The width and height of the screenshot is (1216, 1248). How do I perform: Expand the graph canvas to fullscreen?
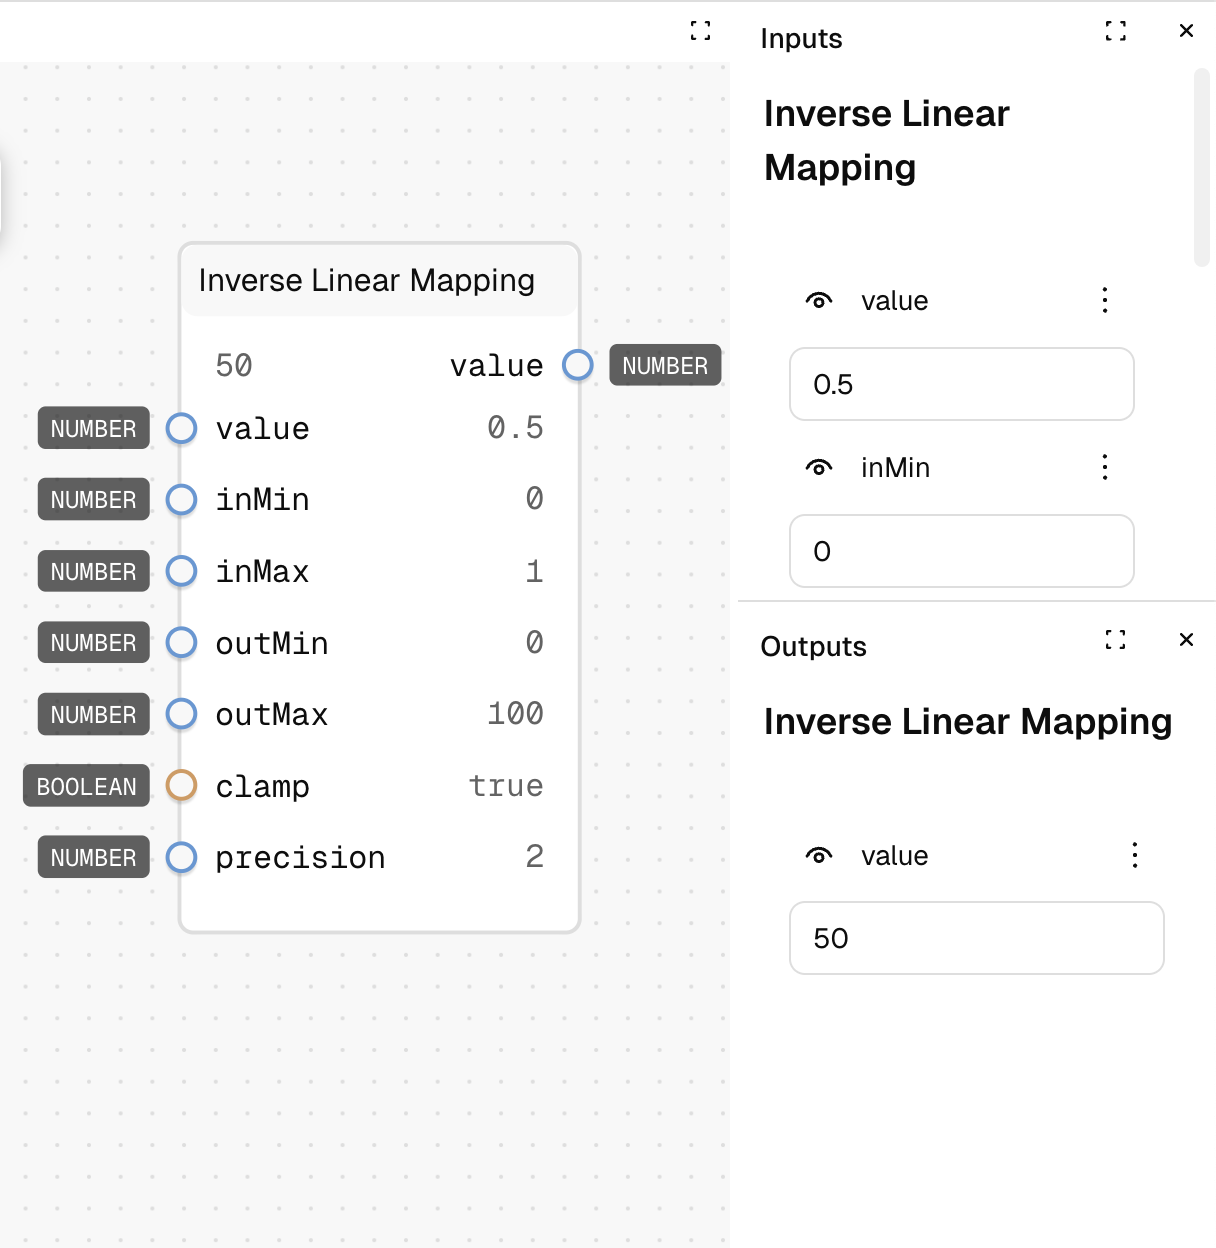coord(701,31)
